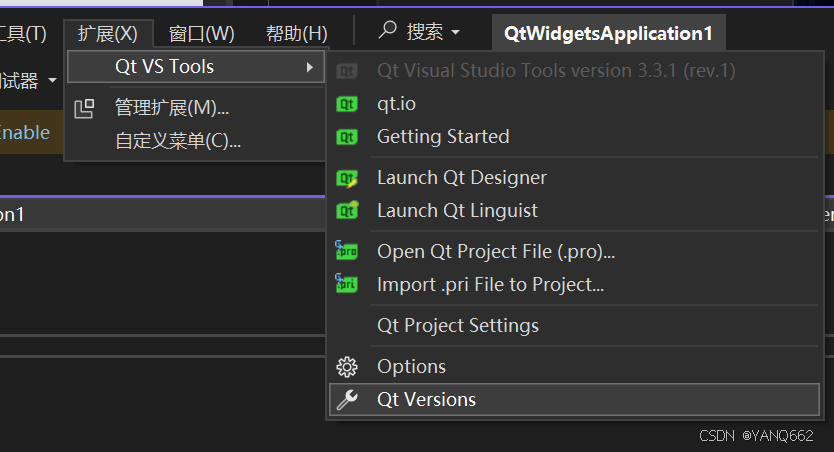The width and height of the screenshot is (834, 452).
Task: Select Qt Versions menu entry
Action: point(574,400)
